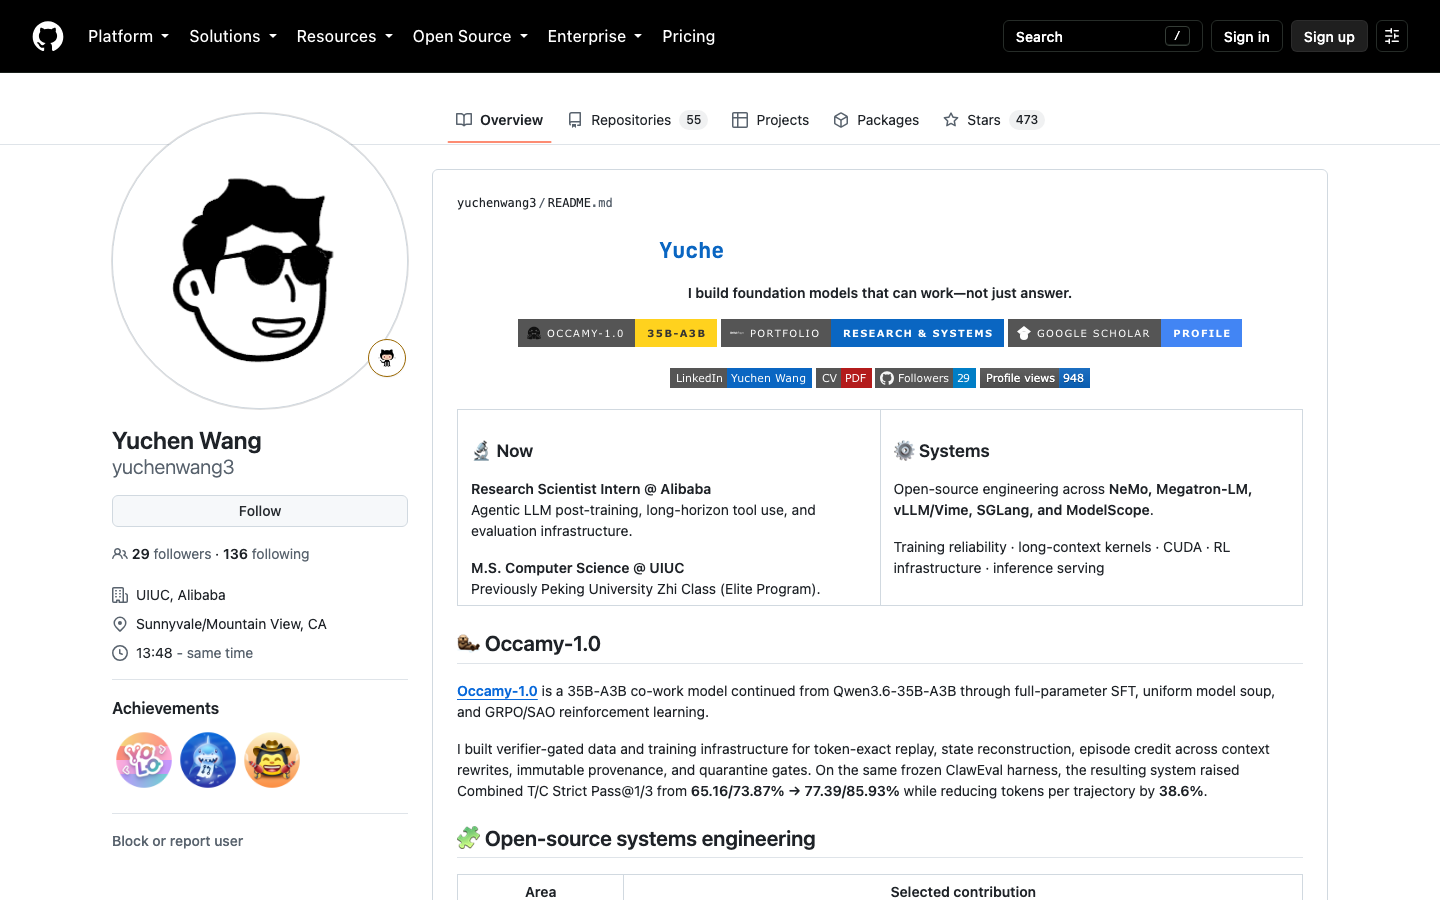Expand the Resources menu
This screenshot has height=900, width=1440.
pos(344,36)
